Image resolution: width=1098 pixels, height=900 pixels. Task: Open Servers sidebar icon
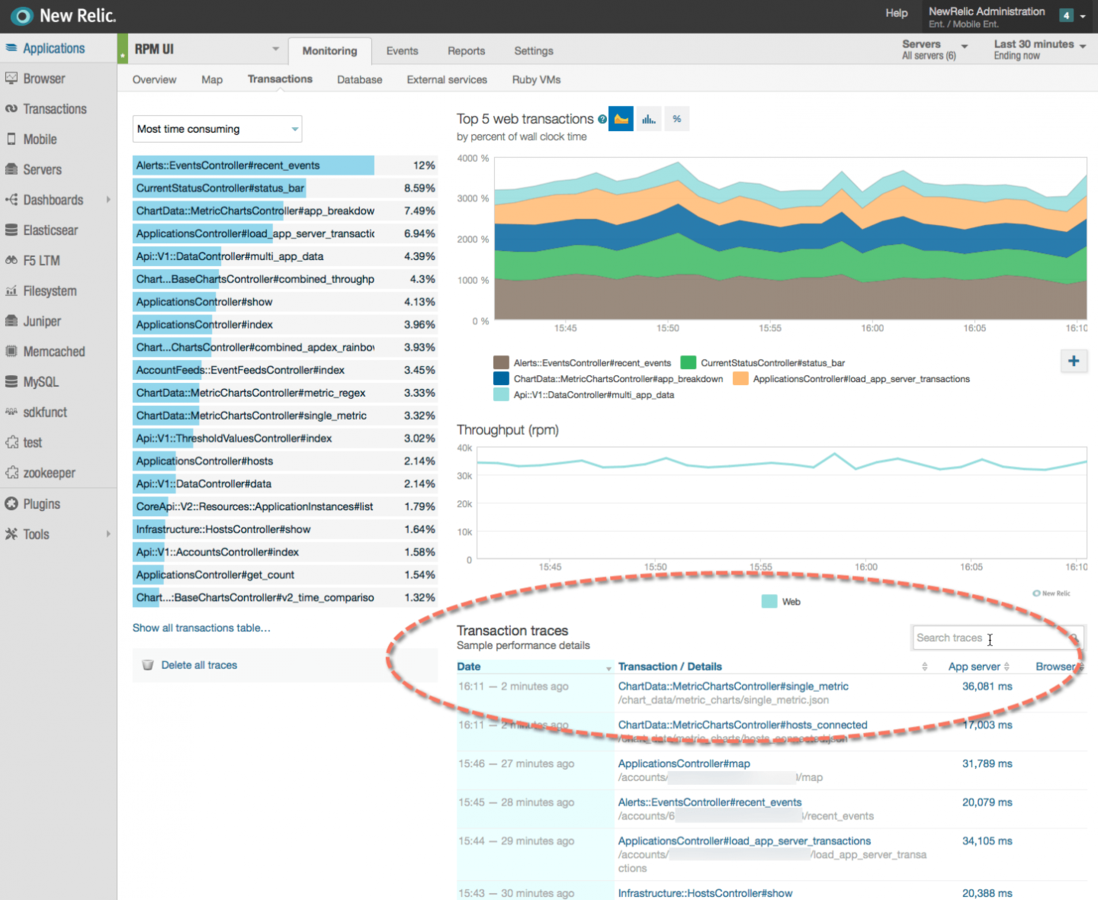tap(11, 169)
